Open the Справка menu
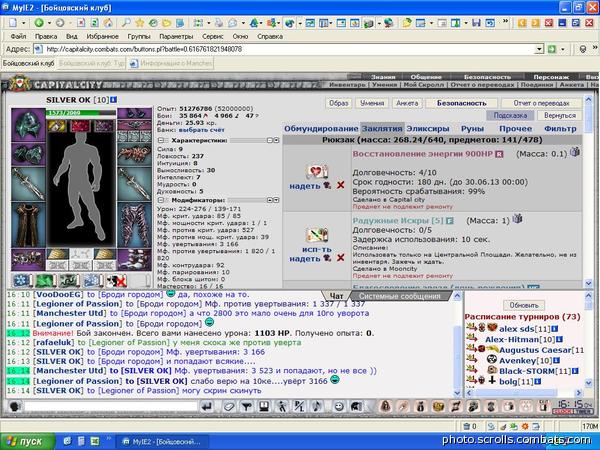Image resolution: width=600 pixels, height=450 pixels. [270, 36]
